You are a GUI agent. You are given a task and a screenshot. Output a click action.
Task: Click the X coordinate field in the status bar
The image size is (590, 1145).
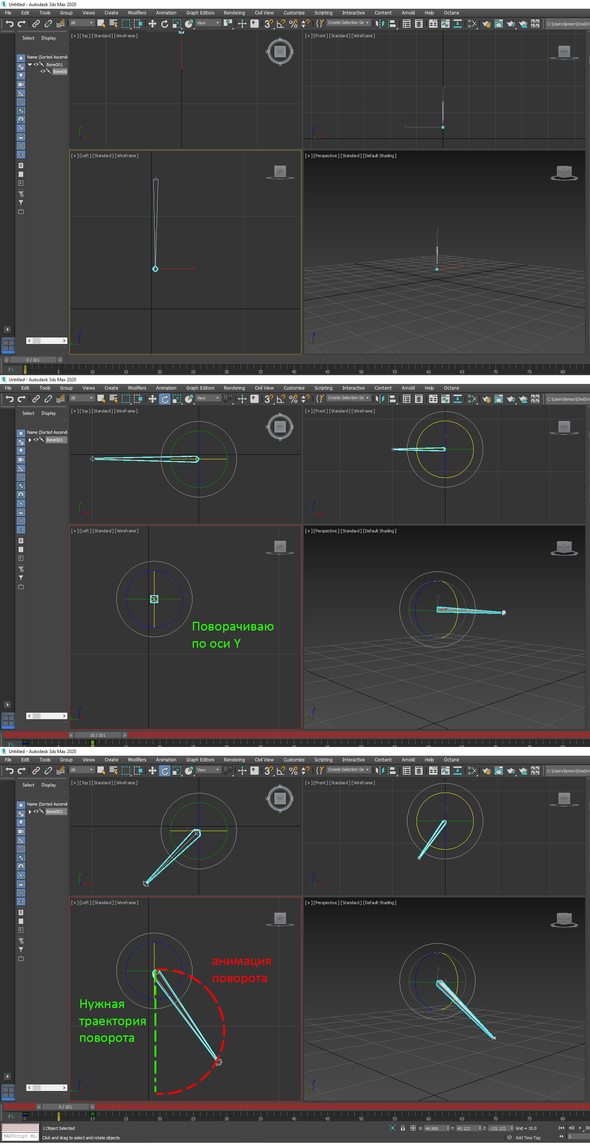click(435, 1128)
